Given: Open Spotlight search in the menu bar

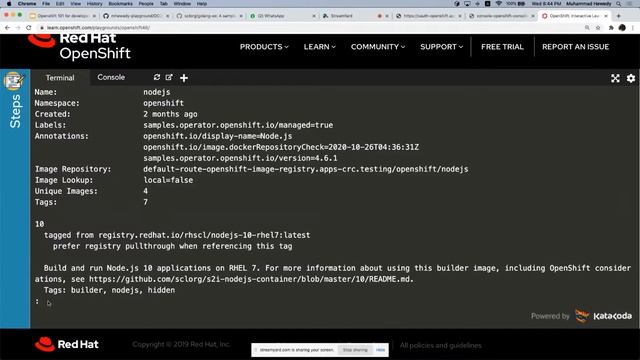Looking at the screenshot, I should (x=619, y=4).
